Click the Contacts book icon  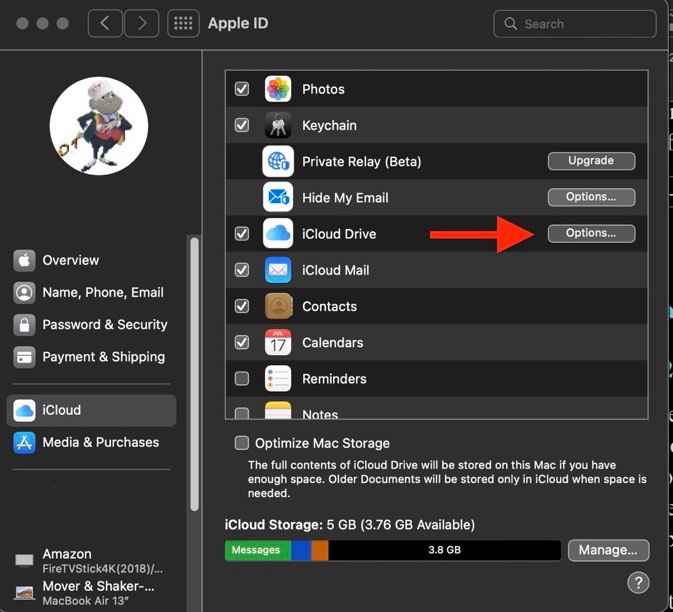[278, 306]
